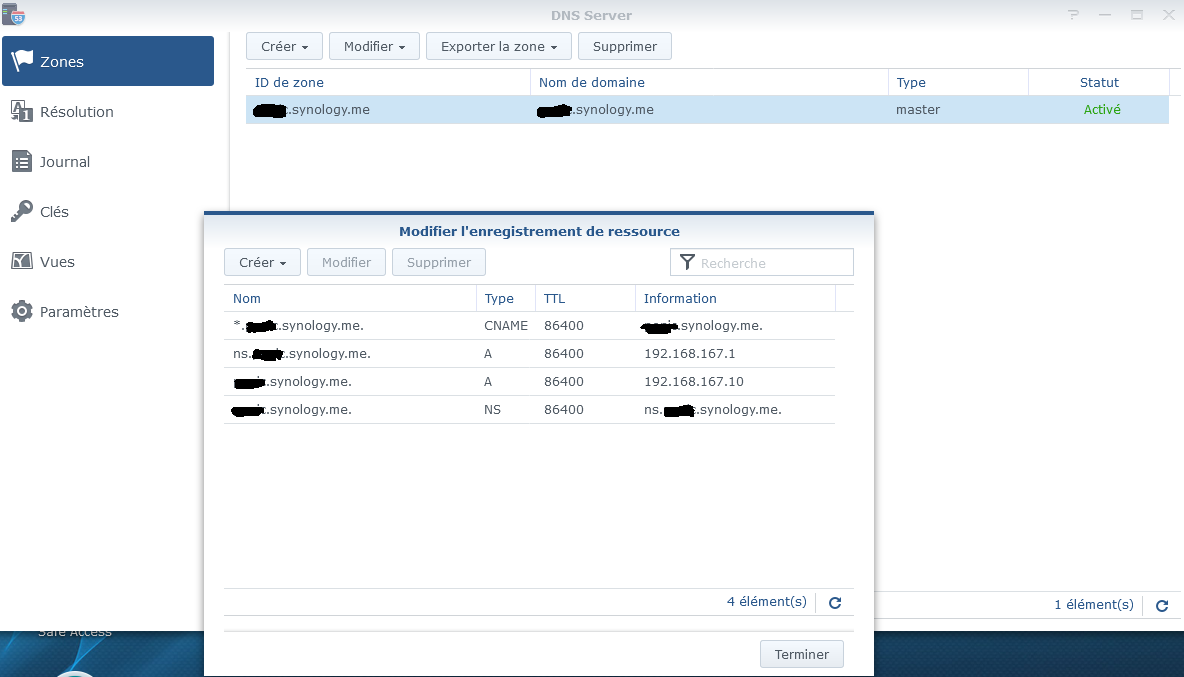Viewport: 1184px width, 677px height.
Task: Click the Résolution icon in sidebar
Action: [x=22, y=111]
